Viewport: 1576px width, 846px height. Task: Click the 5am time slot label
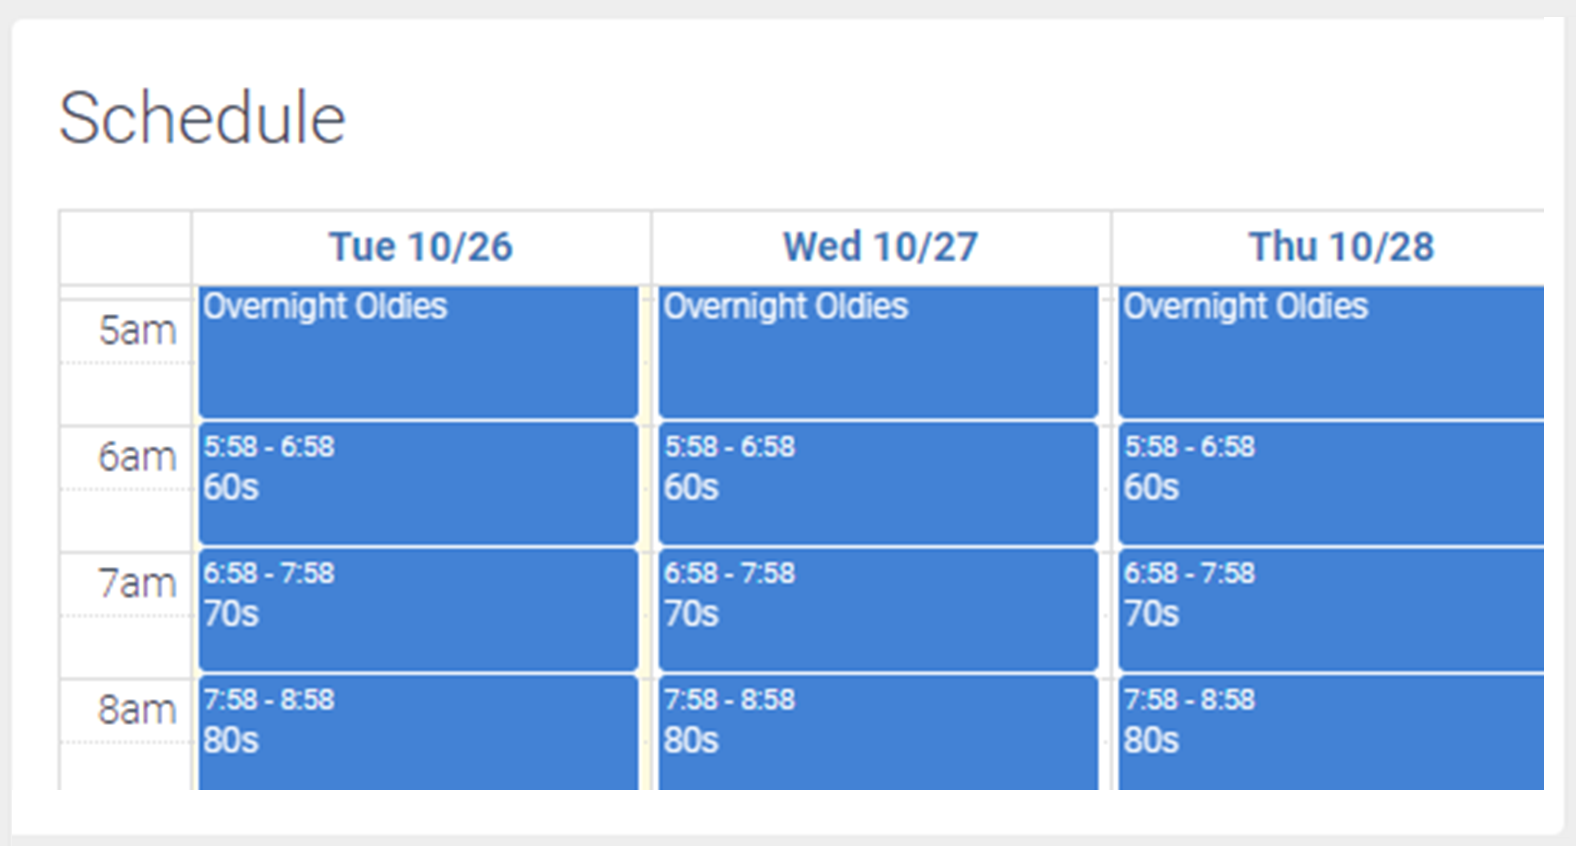[137, 330]
